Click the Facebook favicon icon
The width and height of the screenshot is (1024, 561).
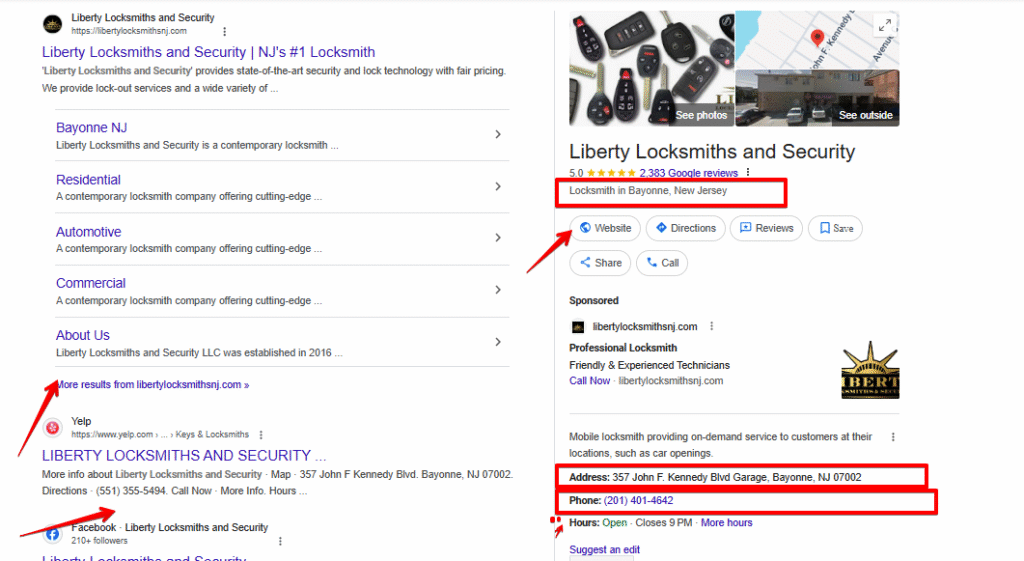pos(52,534)
